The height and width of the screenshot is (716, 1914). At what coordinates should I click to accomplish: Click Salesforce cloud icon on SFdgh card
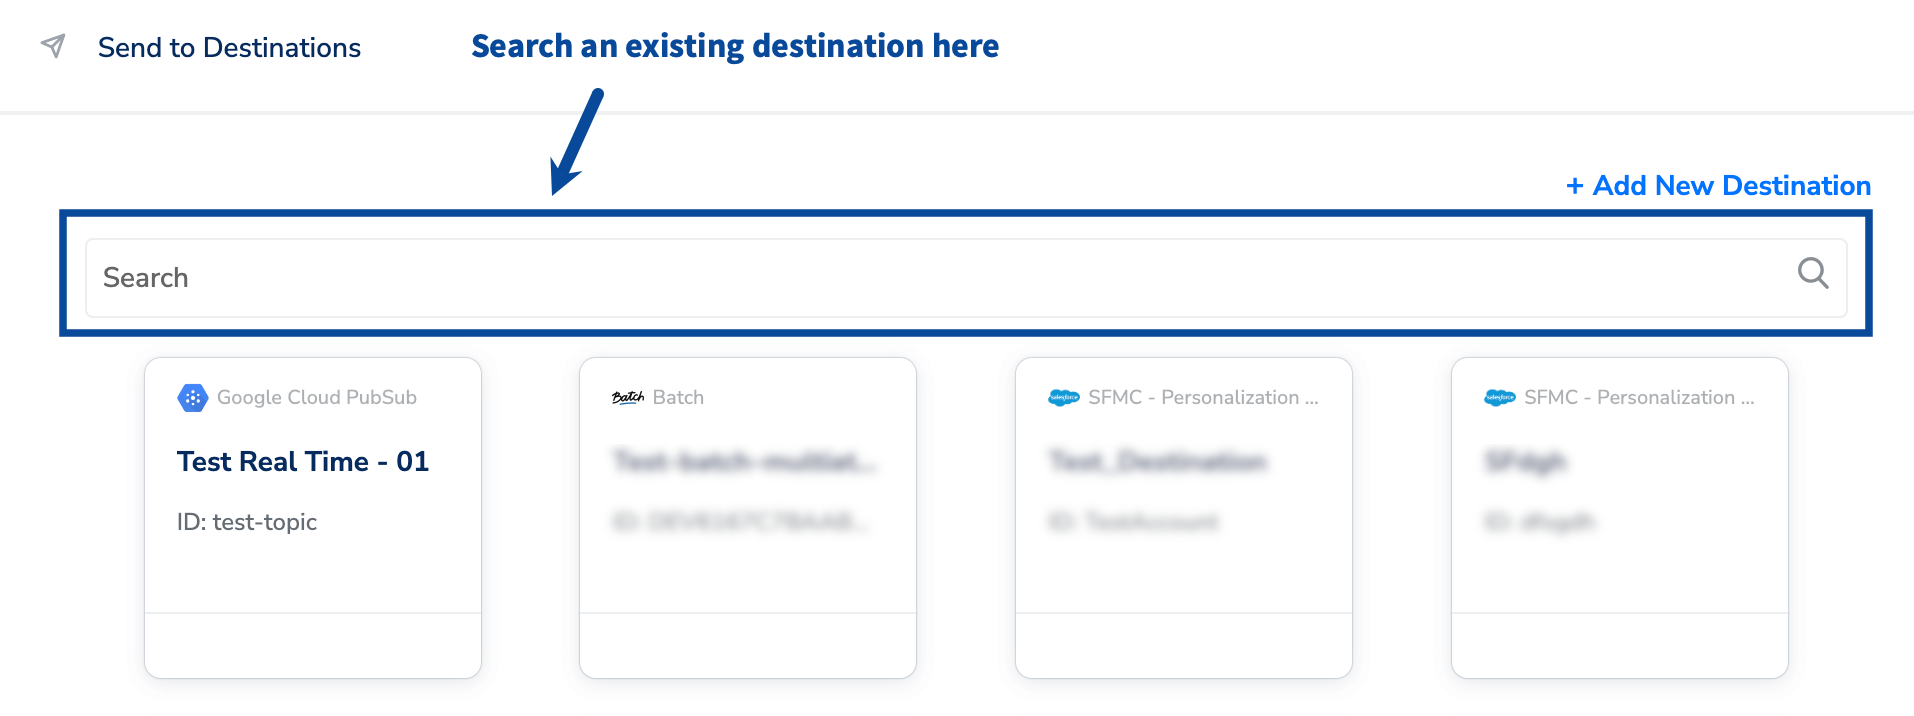(x=1499, y=398)
